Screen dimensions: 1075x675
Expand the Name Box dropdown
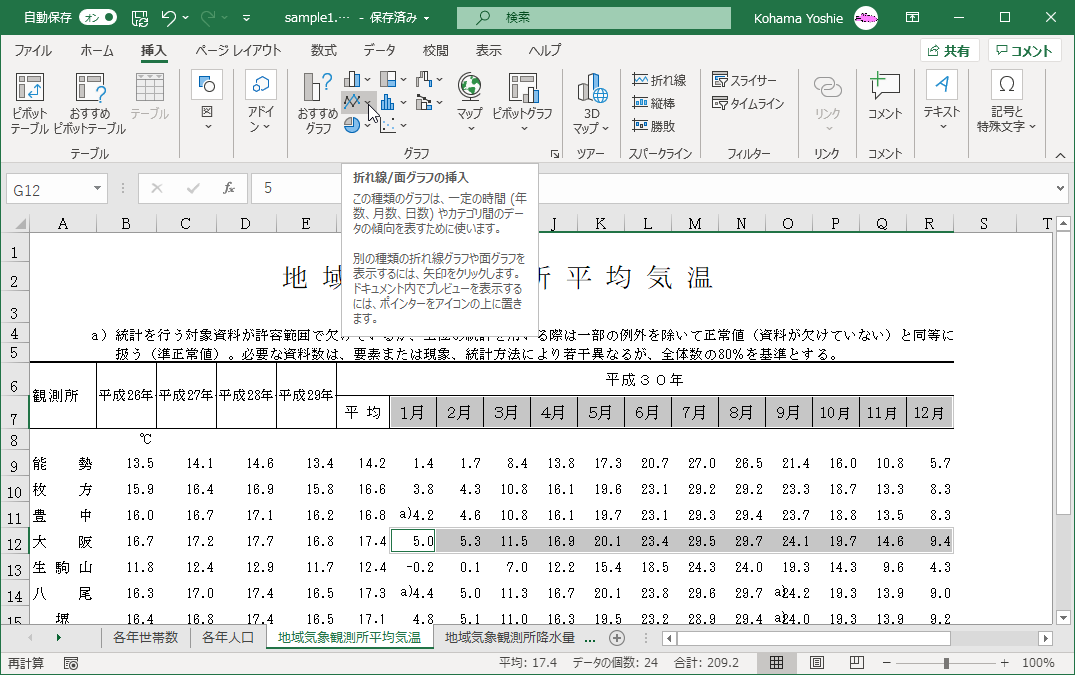pos(98,188)
